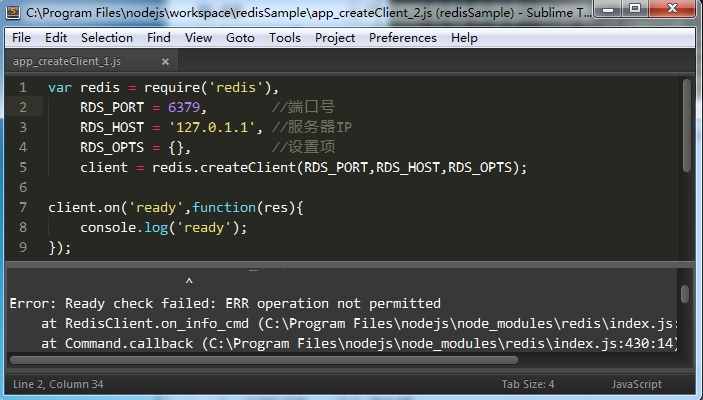Open the Goto menu
Image resolution: width=703 pixels, height=400 pixels.
click(x=240, y=38)
